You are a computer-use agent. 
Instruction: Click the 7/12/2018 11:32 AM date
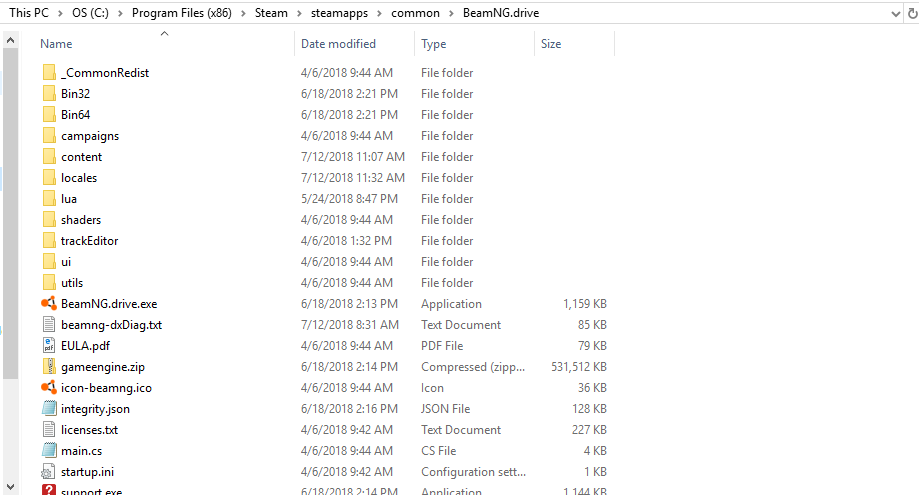[x=353, y=178]
